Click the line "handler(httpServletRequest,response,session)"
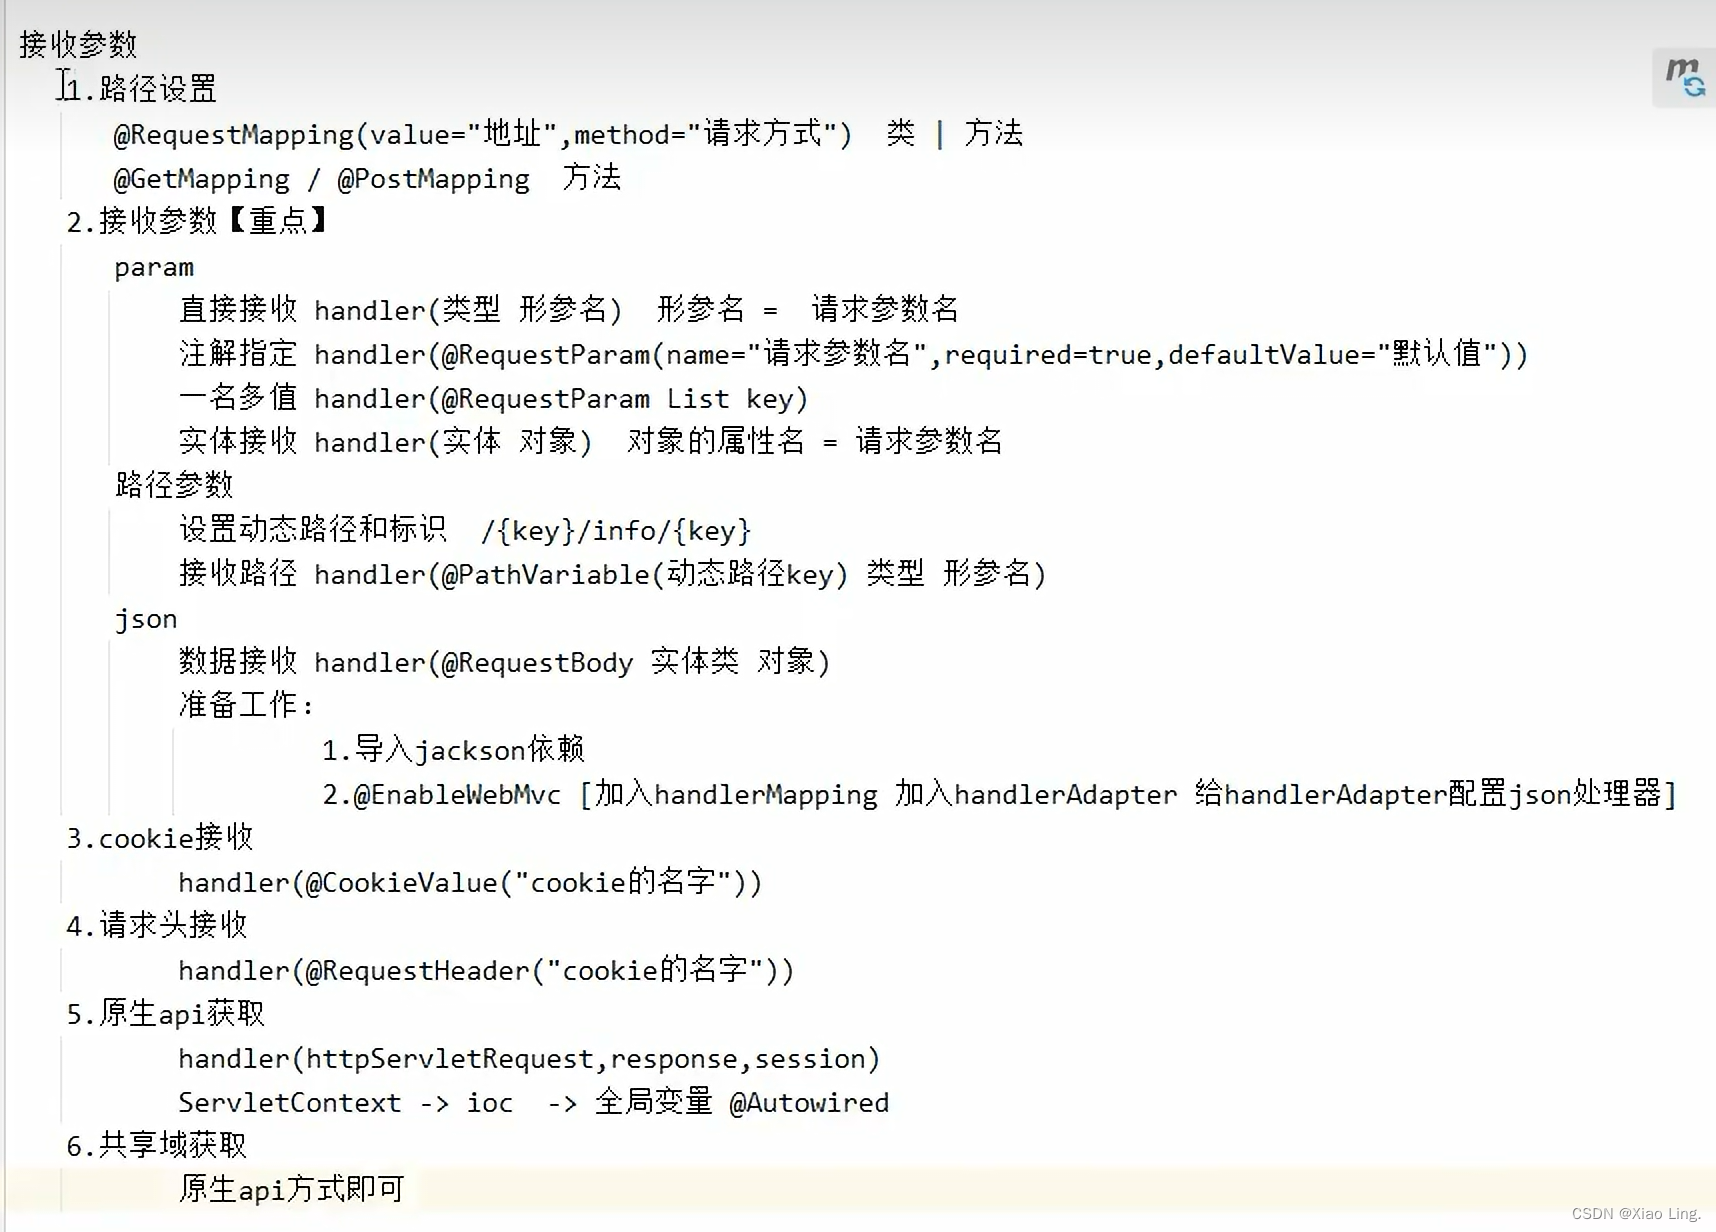Screen dimensions: 1716x1232 coord(529,1058)
